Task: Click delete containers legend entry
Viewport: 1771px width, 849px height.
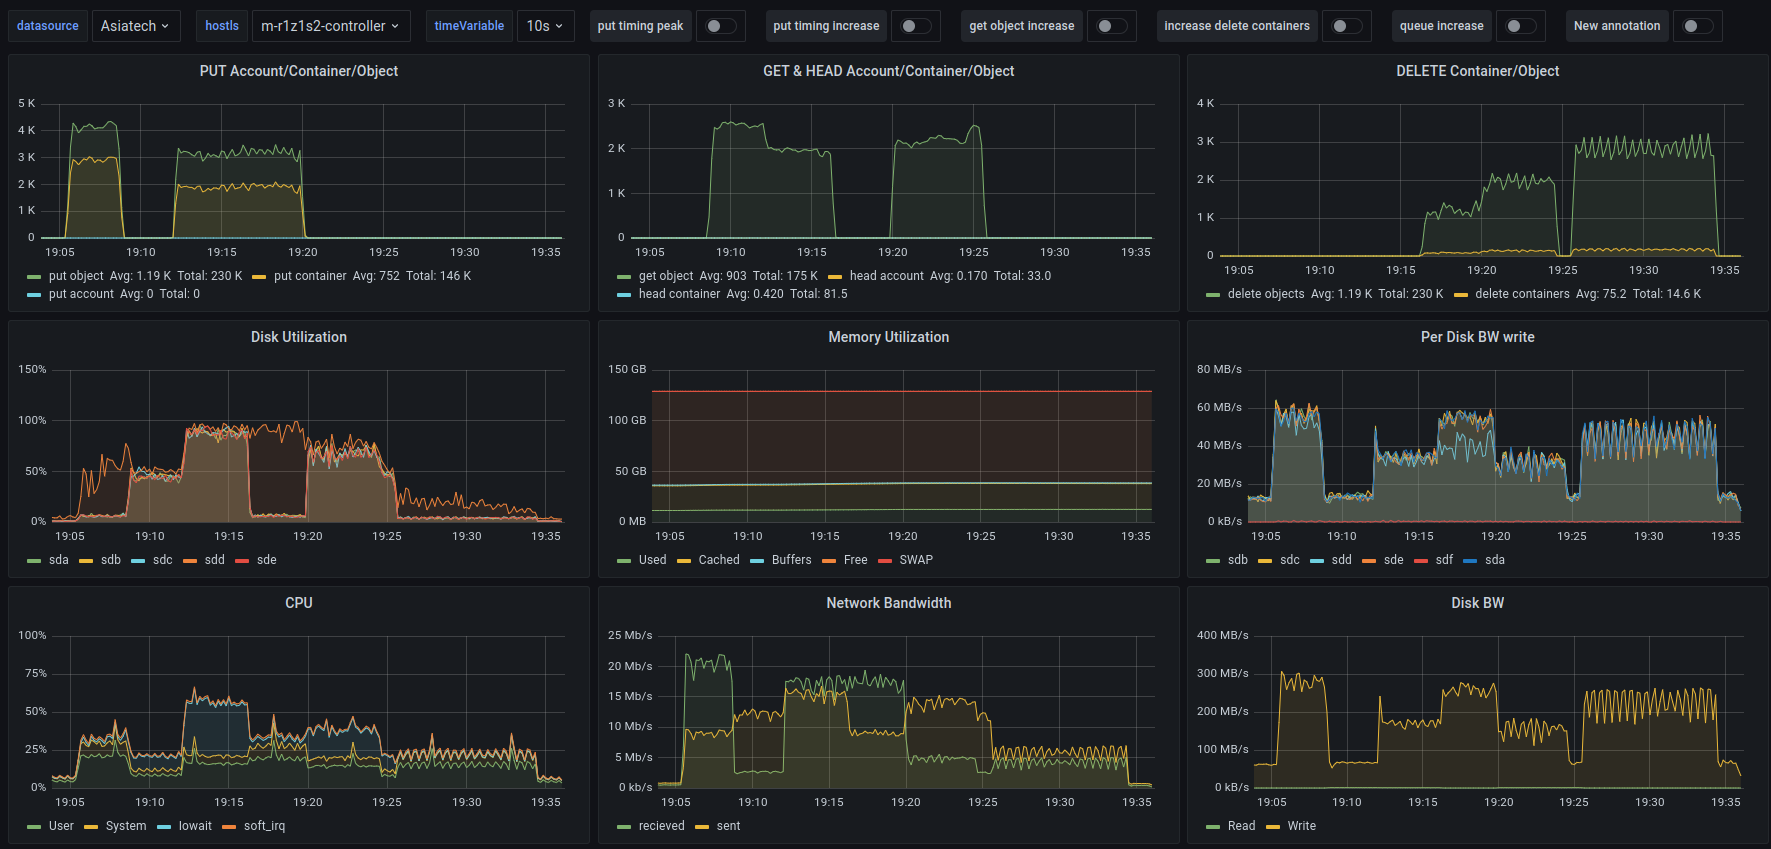Action: (1522, 294)
